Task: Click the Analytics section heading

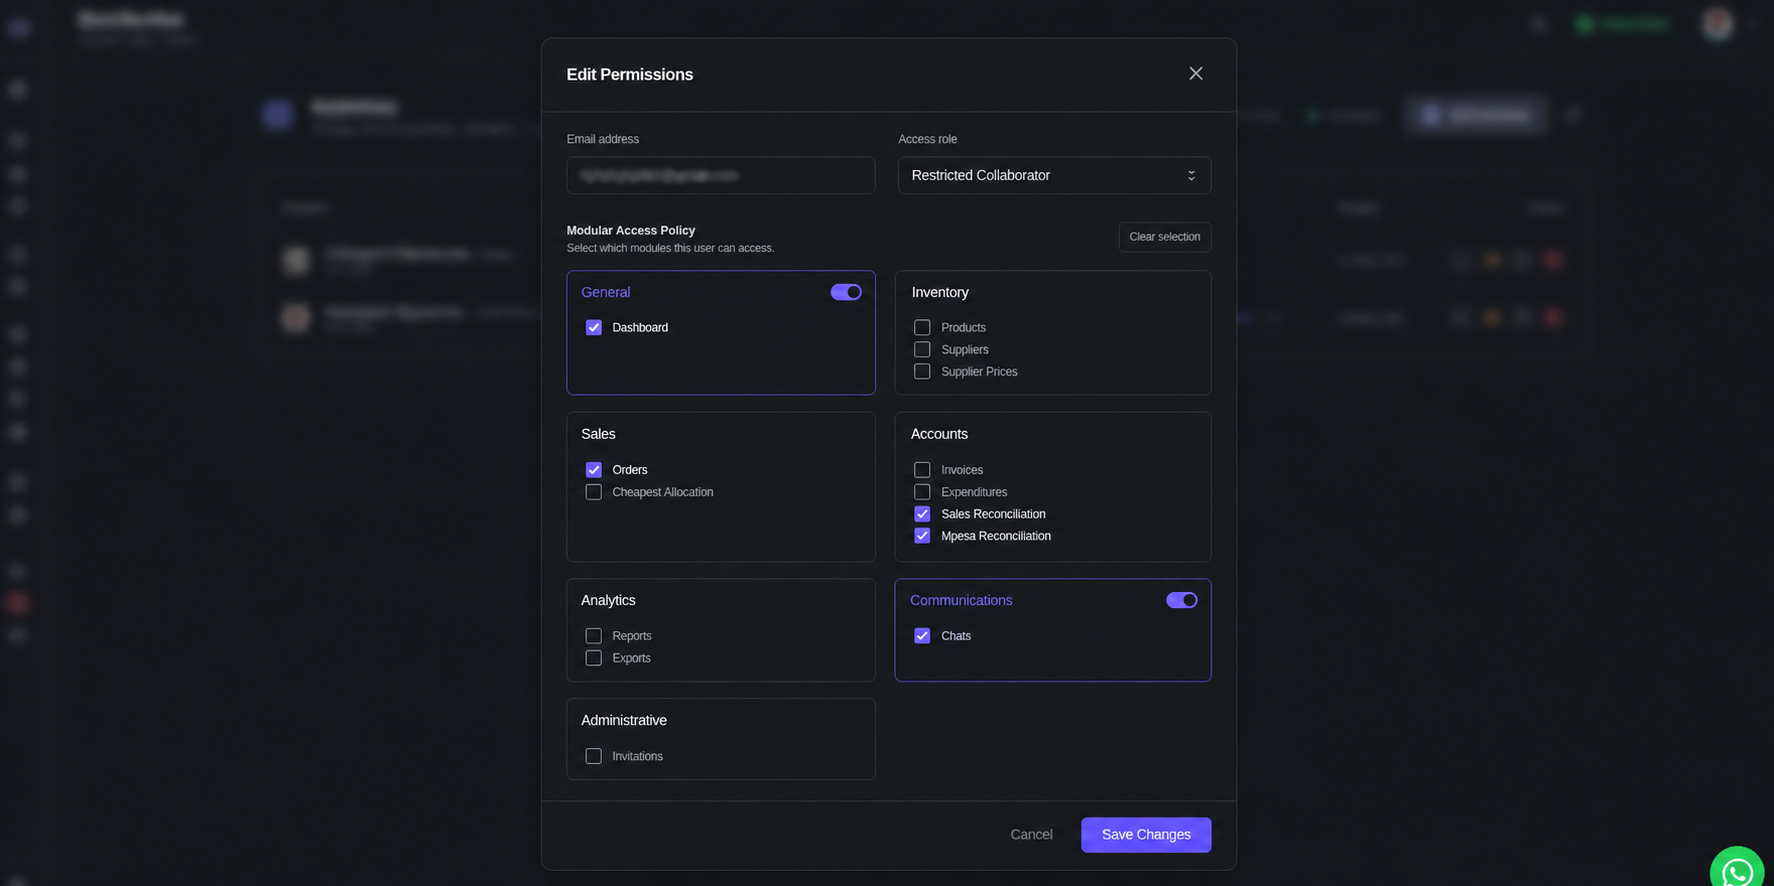Action: [608, 600]
